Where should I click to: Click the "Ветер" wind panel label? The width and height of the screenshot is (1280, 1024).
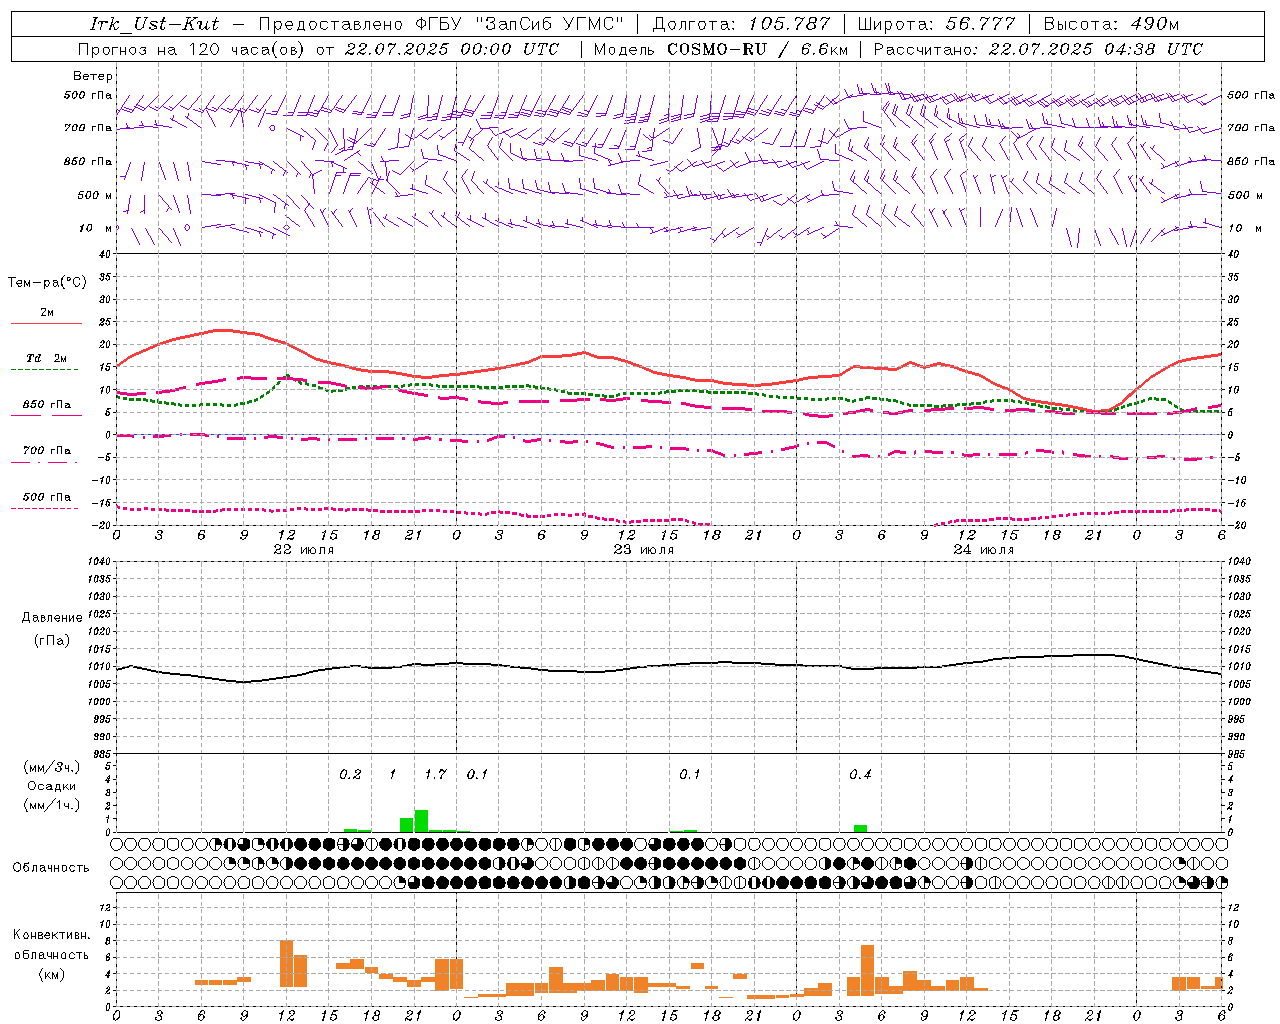(93, 76)
